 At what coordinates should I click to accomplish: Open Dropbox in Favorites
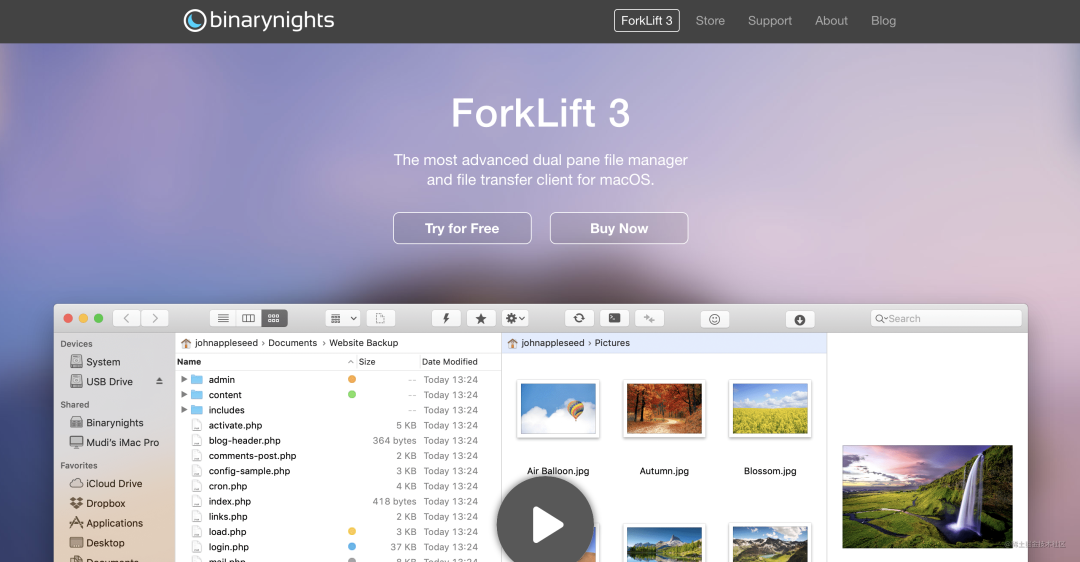click(98, 503)
